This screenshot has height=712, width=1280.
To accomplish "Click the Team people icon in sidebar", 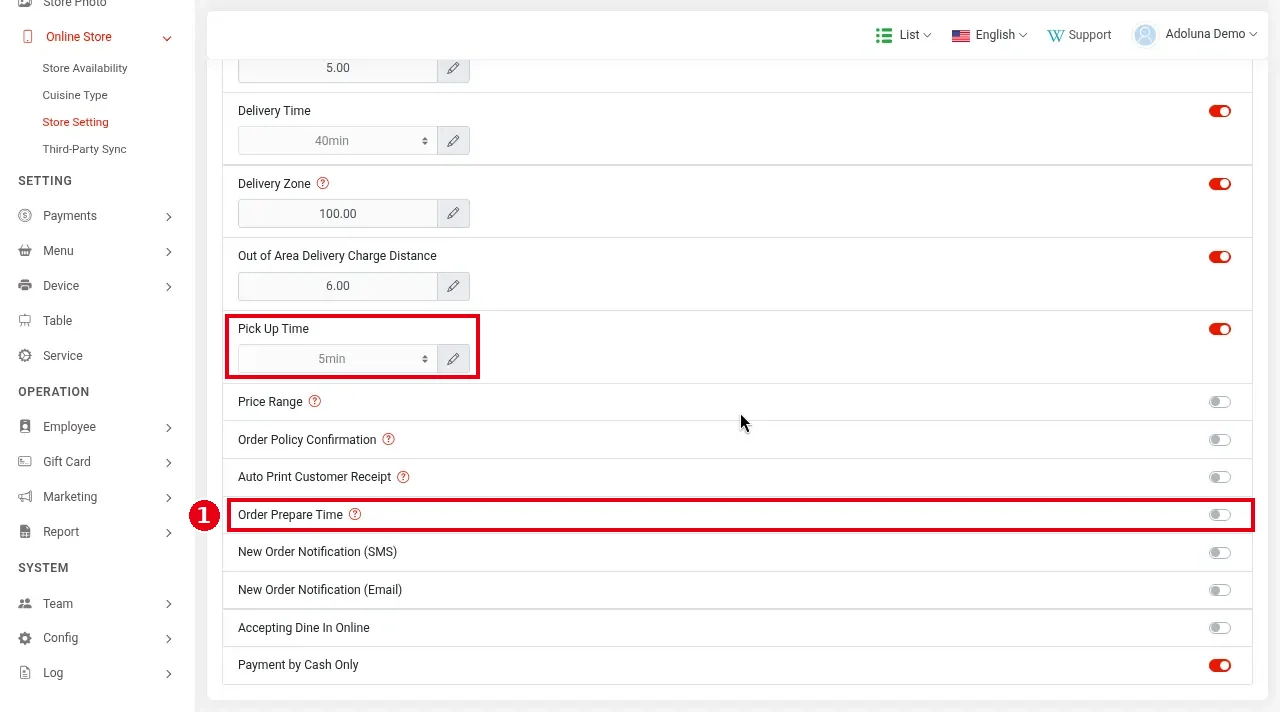I will click(25, 604).
